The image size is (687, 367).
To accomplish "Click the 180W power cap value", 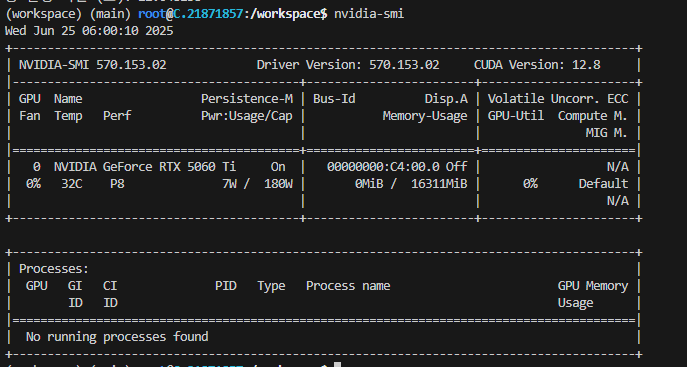I will (278, 184).
